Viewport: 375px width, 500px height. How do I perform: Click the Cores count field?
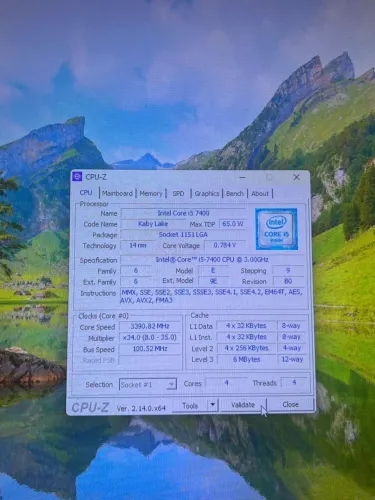226,383
